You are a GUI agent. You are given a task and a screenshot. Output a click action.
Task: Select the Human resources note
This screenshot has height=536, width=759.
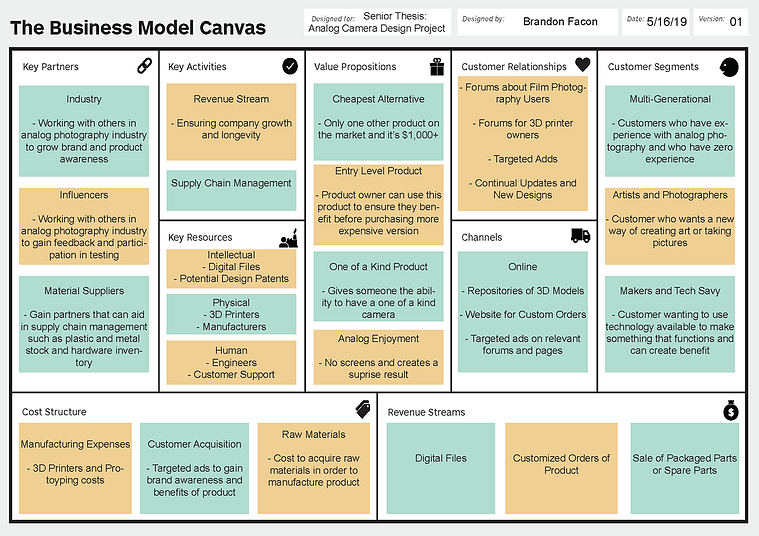[x=231, y=363]
